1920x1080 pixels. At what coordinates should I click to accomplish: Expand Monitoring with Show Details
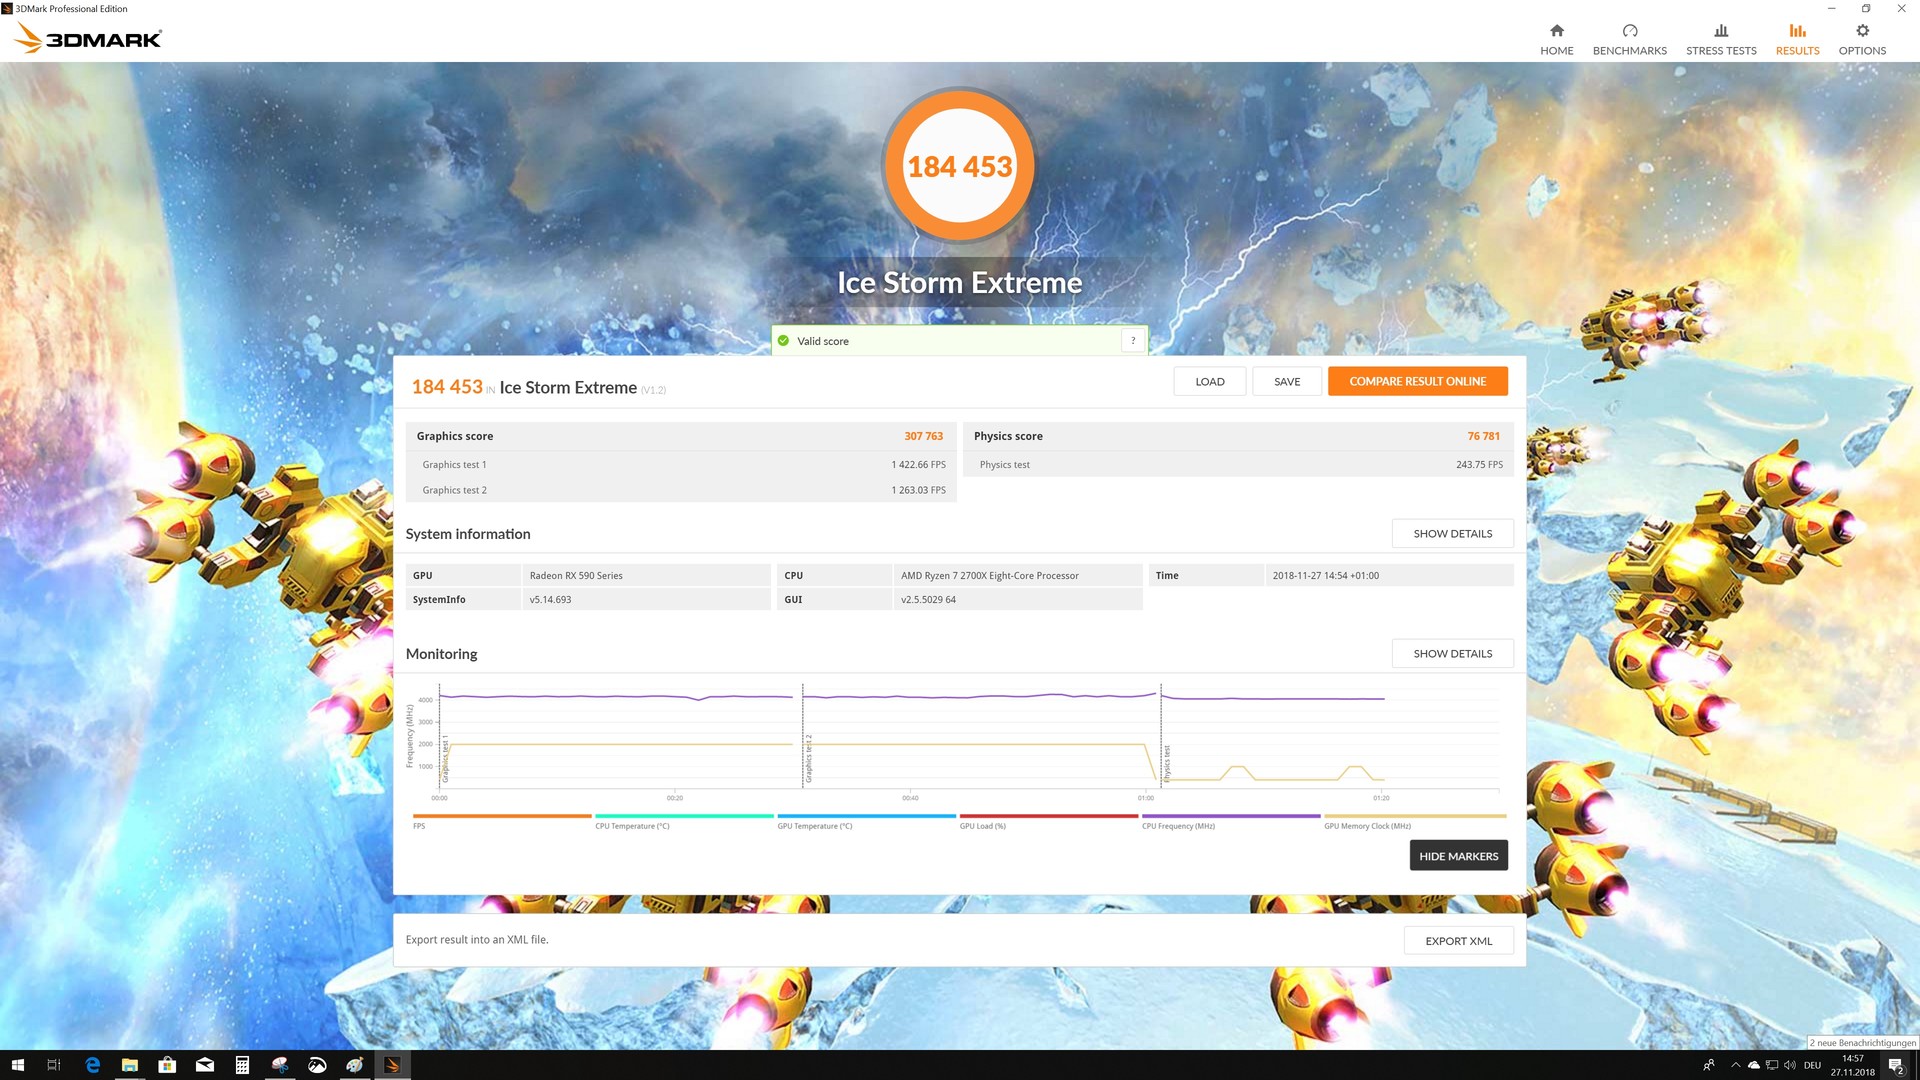coord(1452,654)
